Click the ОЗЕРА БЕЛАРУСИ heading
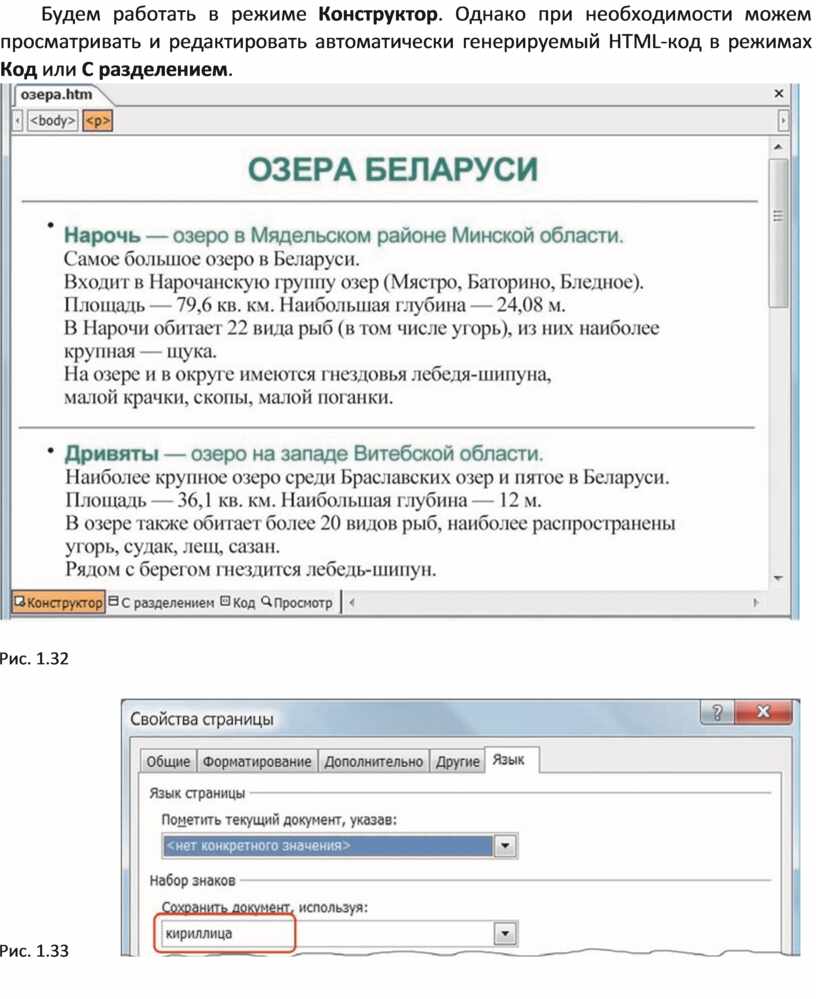This screenshot has width=816, height=999. (392, 169)
